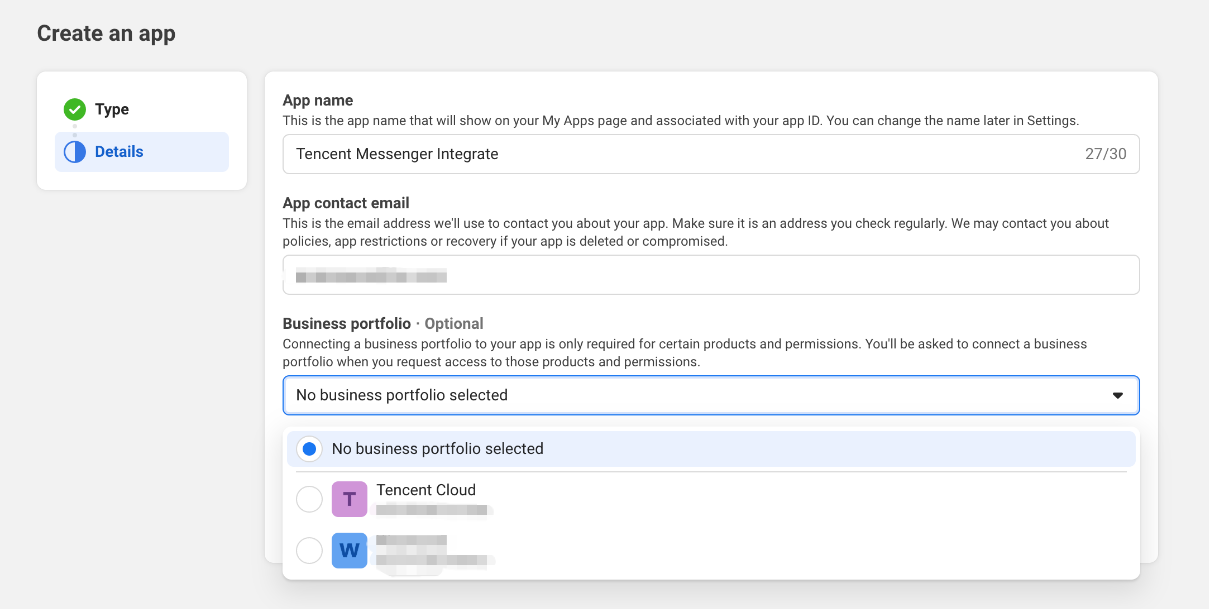
Task: Click the 'App contact email' field label
Action: (x=346, y=203)
